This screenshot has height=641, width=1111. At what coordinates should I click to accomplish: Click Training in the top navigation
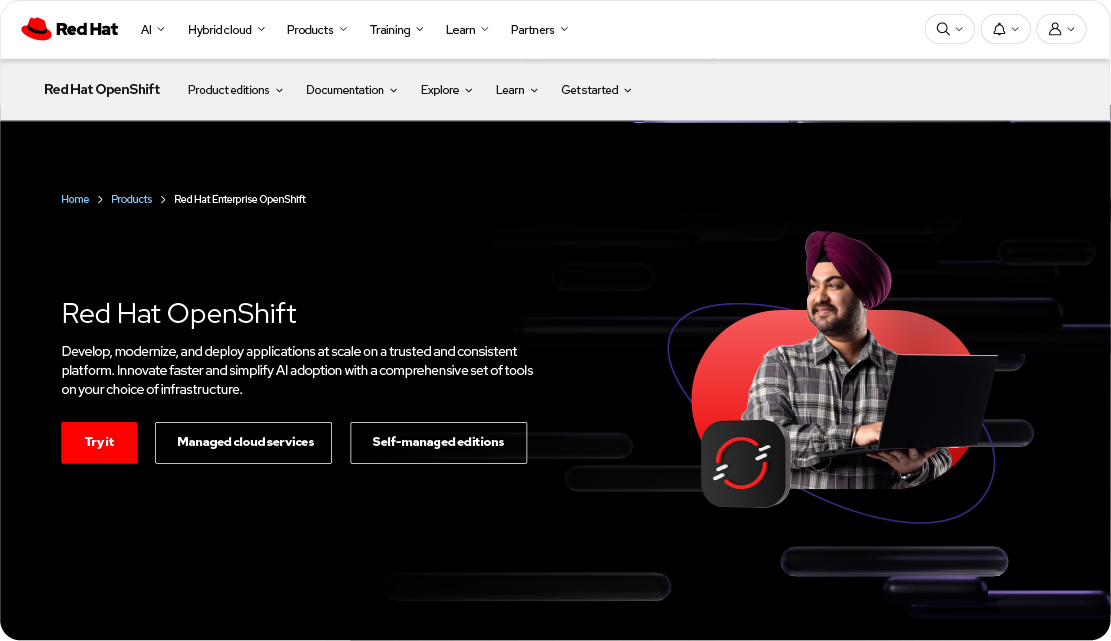tap(396, 30)
